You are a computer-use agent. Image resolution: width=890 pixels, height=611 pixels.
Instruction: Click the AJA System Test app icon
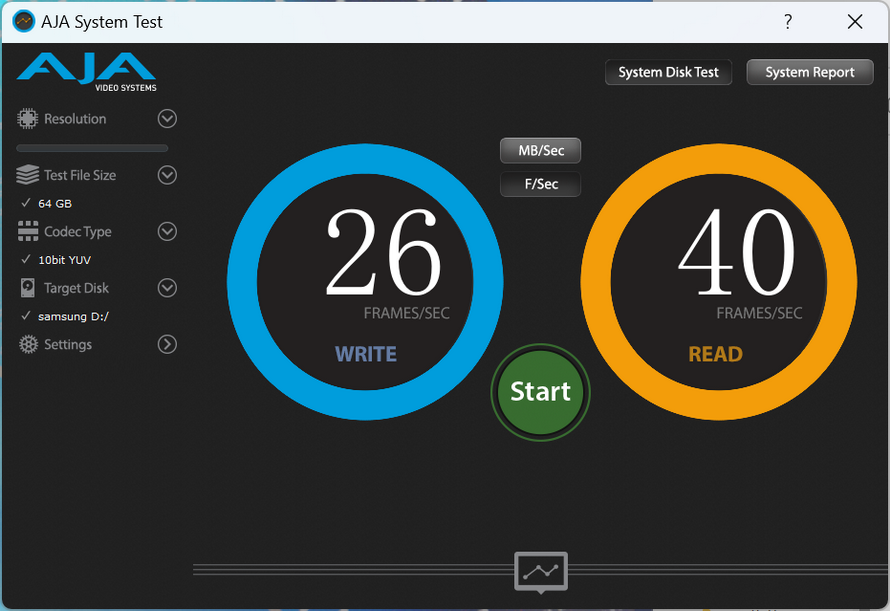[24, 22]
